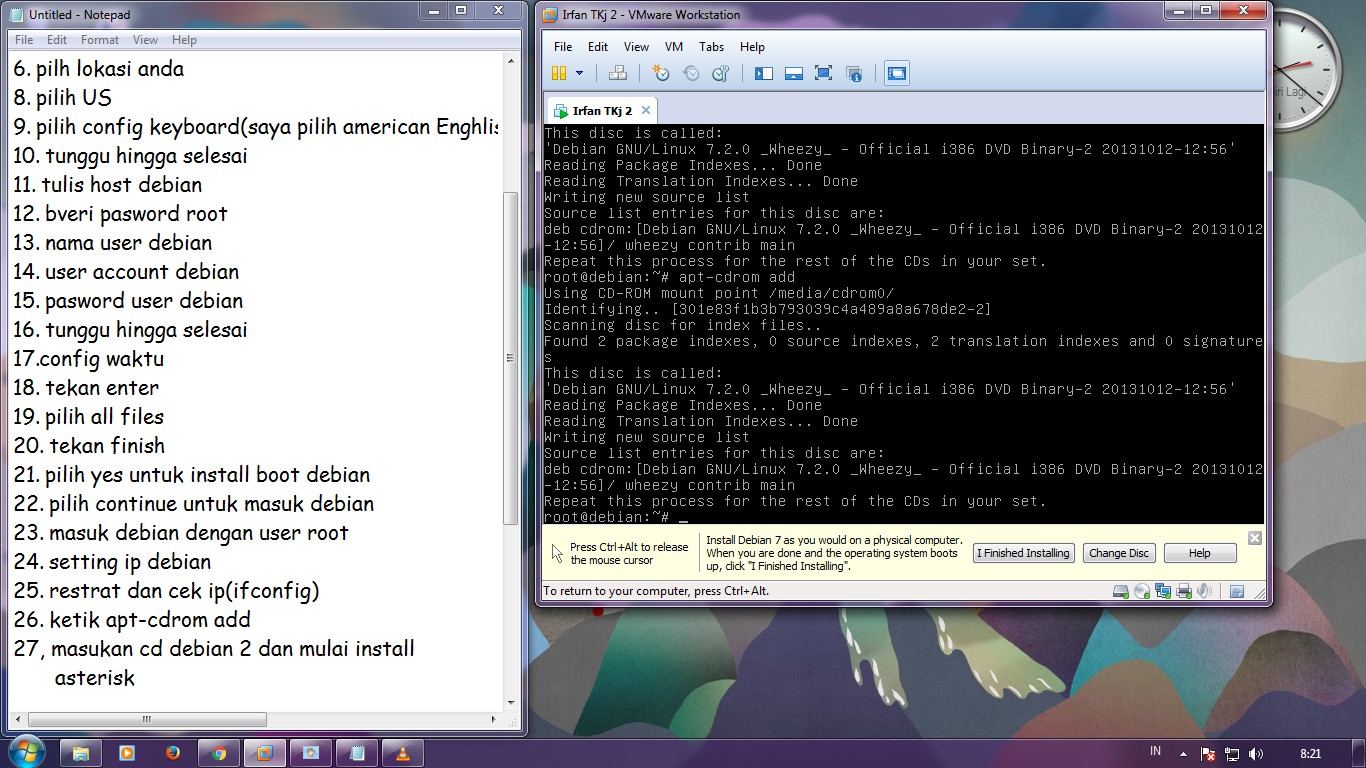The height and width of the screenshot is (768, 1366).
Task: Open Notepad's Format menu
Action: 100,39
